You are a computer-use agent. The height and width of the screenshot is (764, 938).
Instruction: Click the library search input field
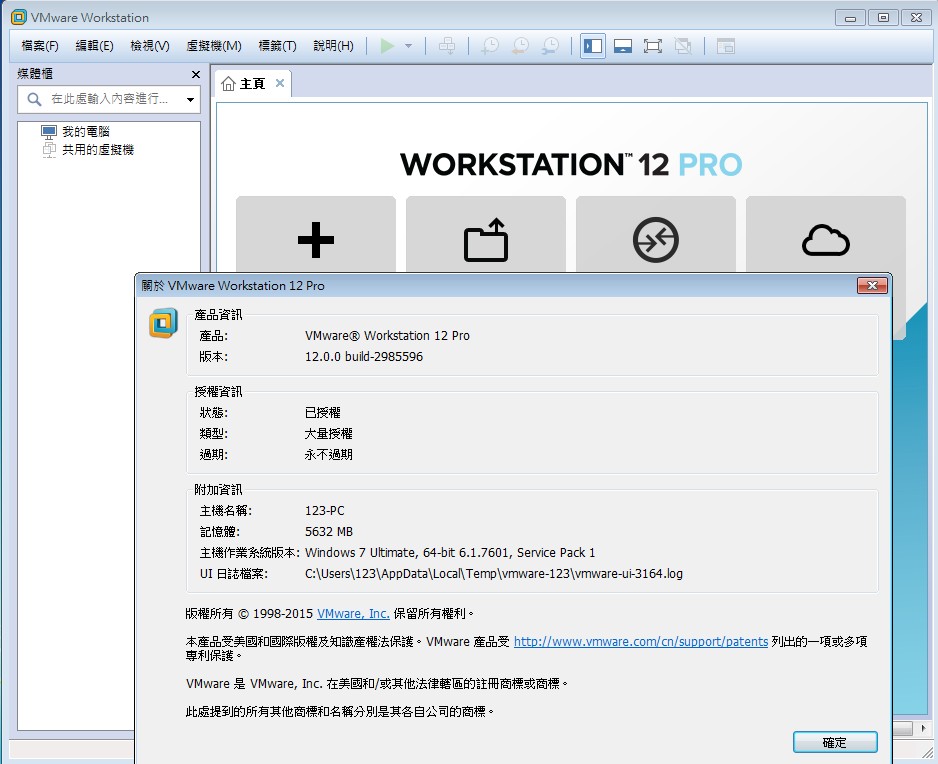point(108,99)
